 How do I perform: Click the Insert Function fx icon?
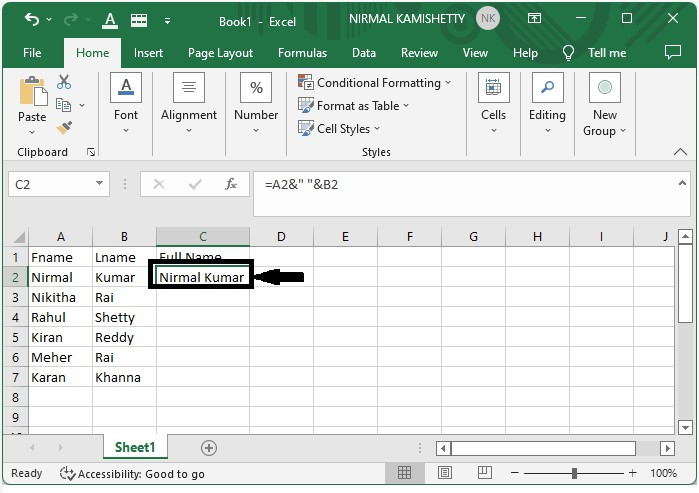[x=231, y=184]
